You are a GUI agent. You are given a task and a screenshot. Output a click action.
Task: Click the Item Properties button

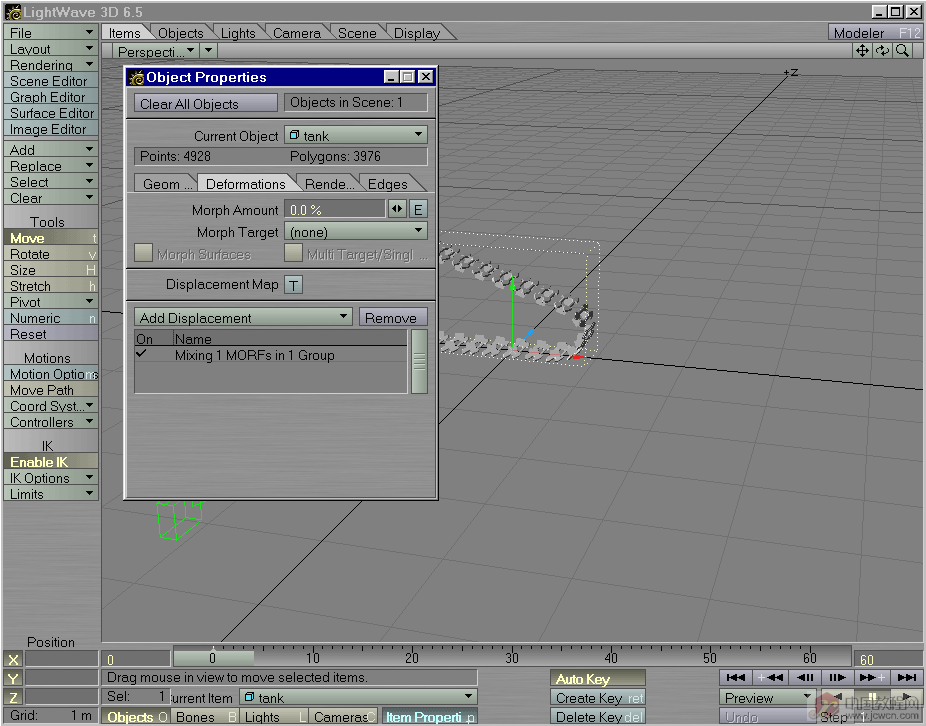429,717
